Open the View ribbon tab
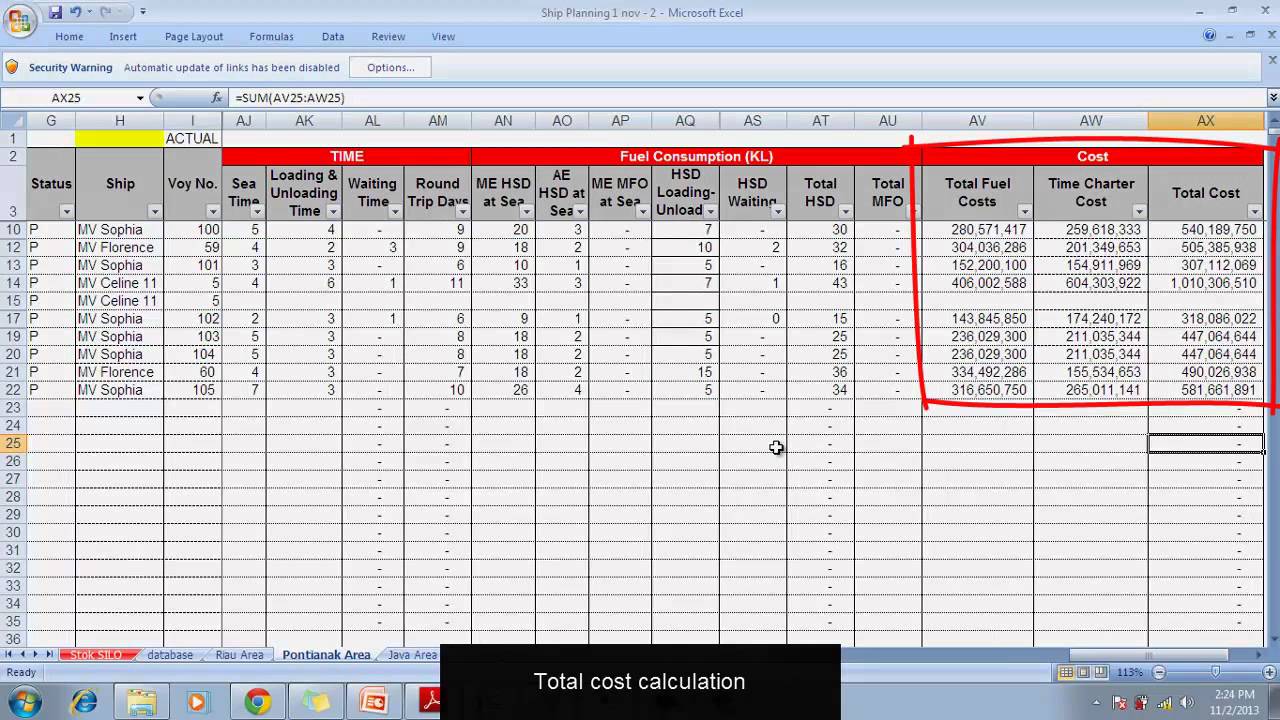The image size is (1280, 720). tap(443, 37)
